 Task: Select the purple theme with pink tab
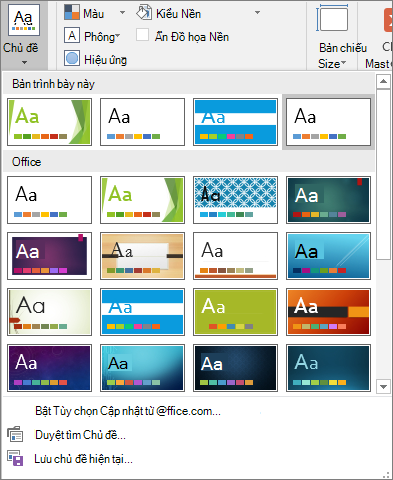[x=49, y=256]
